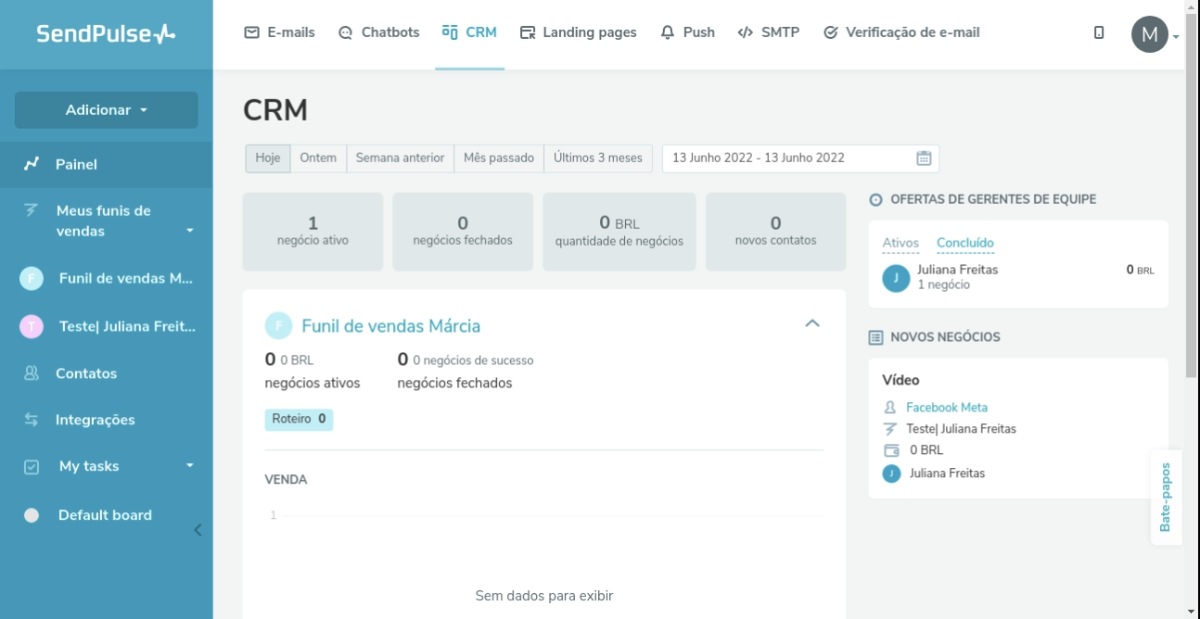Collapse the Funil de vendas Márcia panel
The image size is (1200, 619).
click(812, 323)
